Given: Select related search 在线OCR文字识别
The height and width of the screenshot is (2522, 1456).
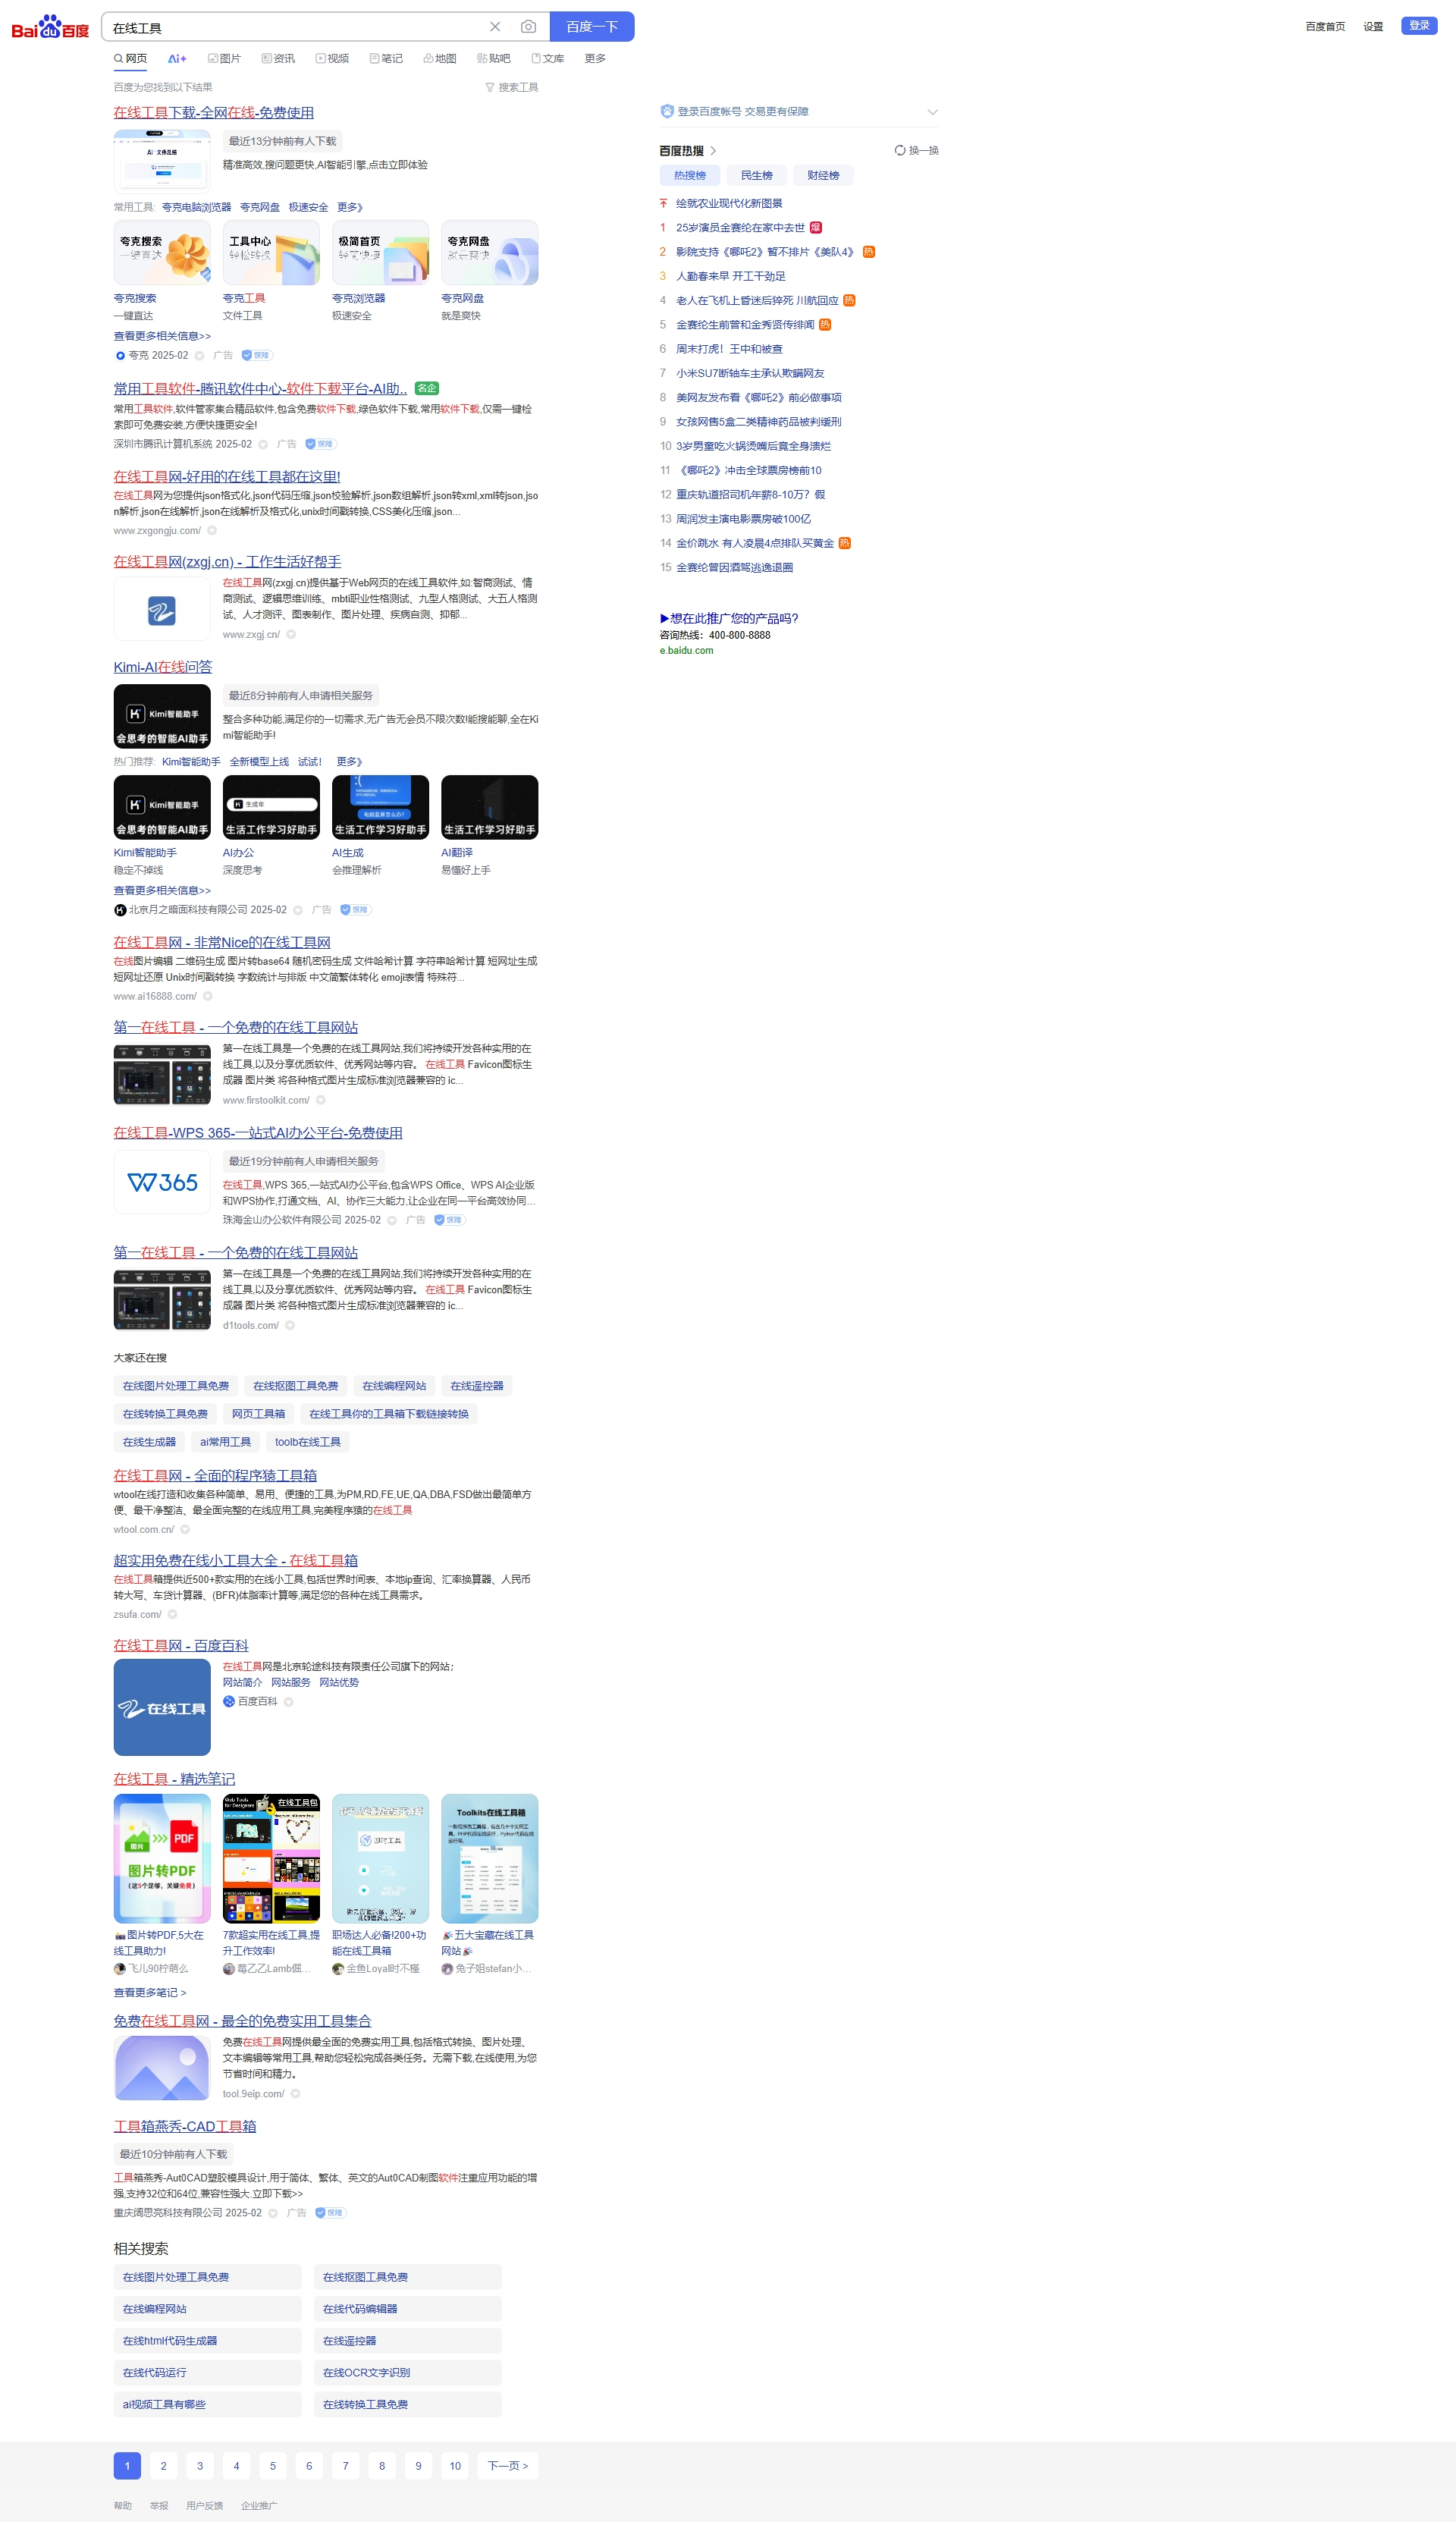Looking at the screenshot, I should 408,2373.
